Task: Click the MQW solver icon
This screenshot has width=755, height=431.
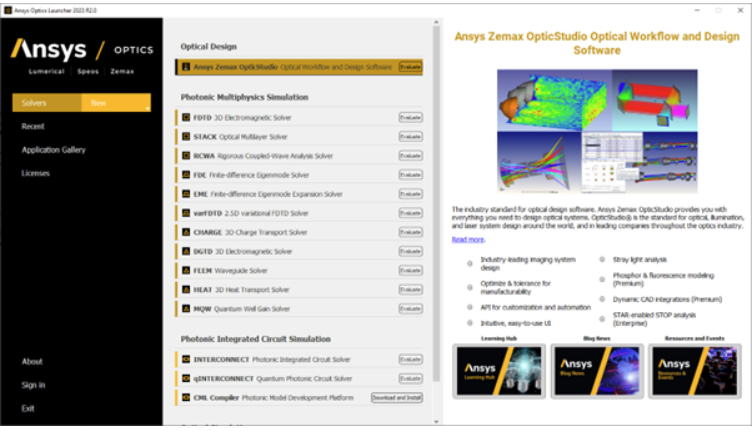Action: point(186,309)
